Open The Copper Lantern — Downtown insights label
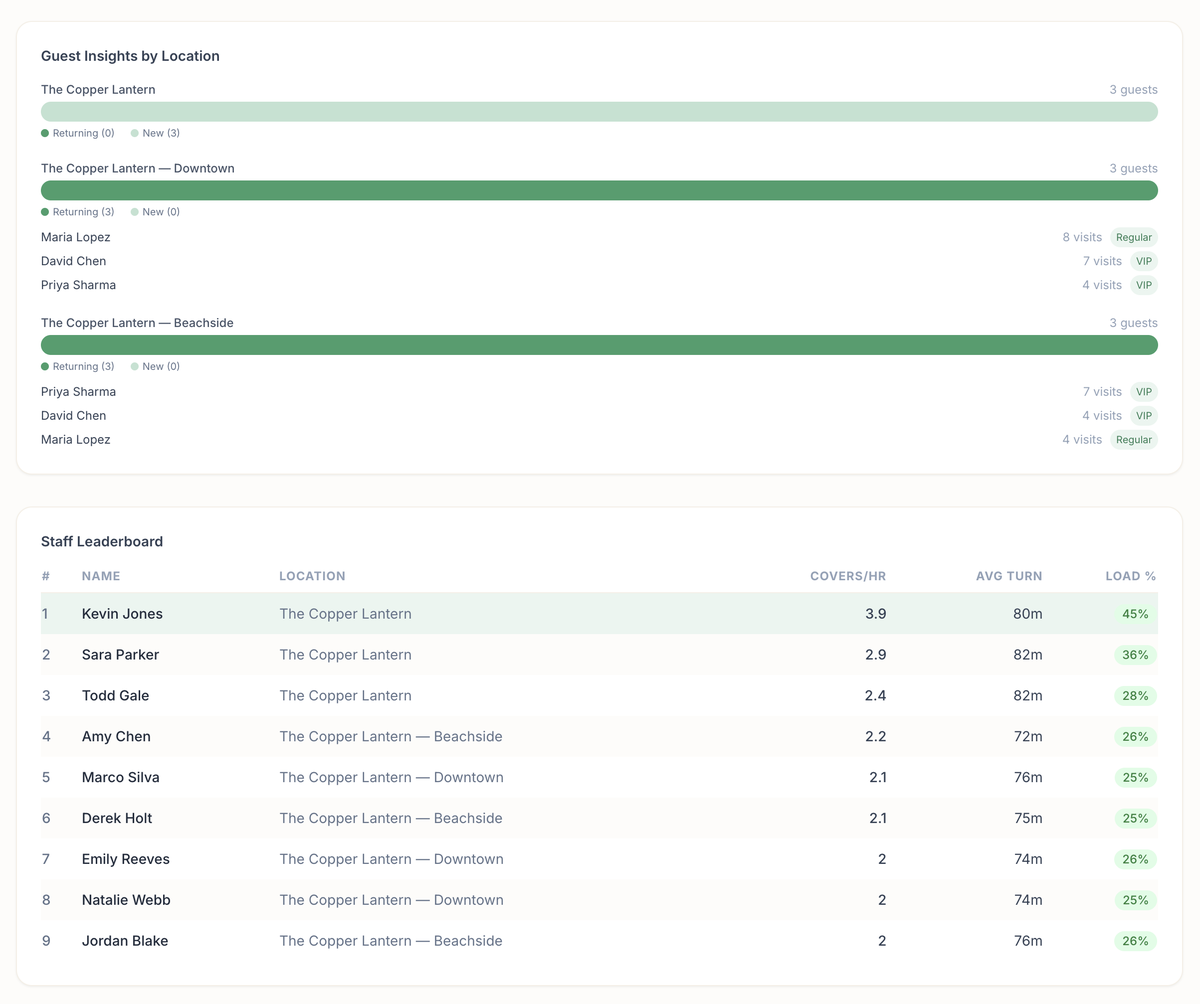Screen dimensions: 1200x1004 (x=138, y=169)
